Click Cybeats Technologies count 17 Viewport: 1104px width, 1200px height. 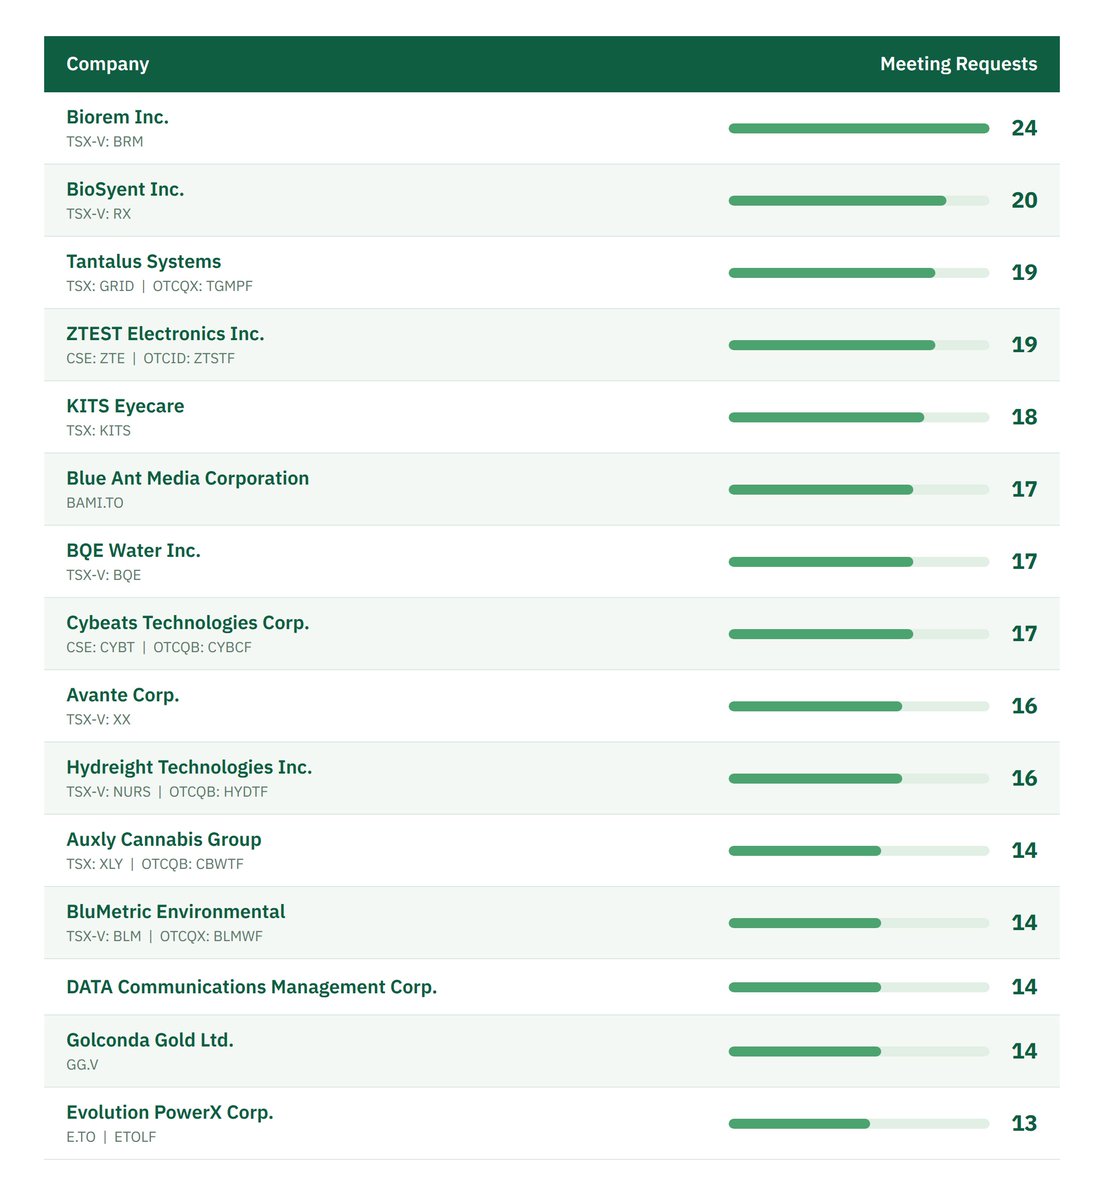tap(1024, 634)
